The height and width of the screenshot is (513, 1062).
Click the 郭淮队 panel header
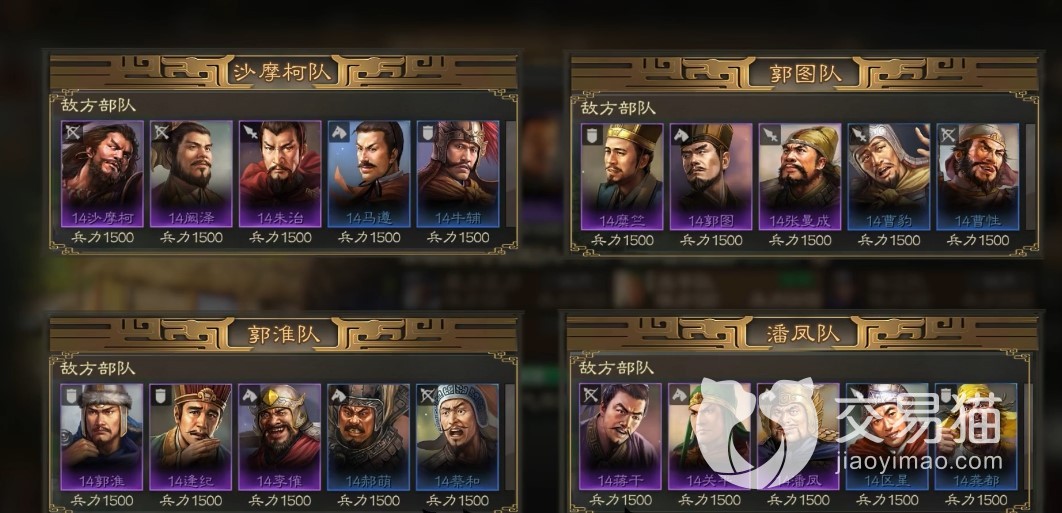coord(283,333)
